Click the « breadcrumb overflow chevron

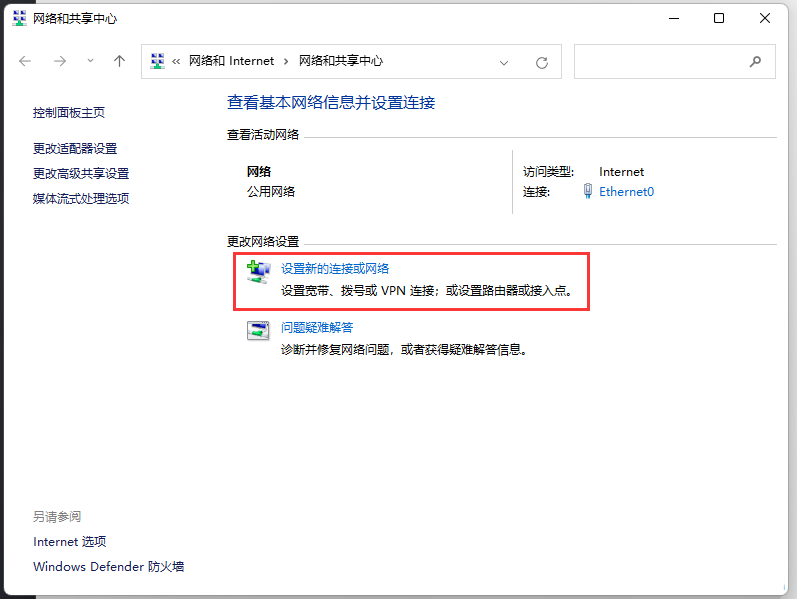(x=176, y=61)
